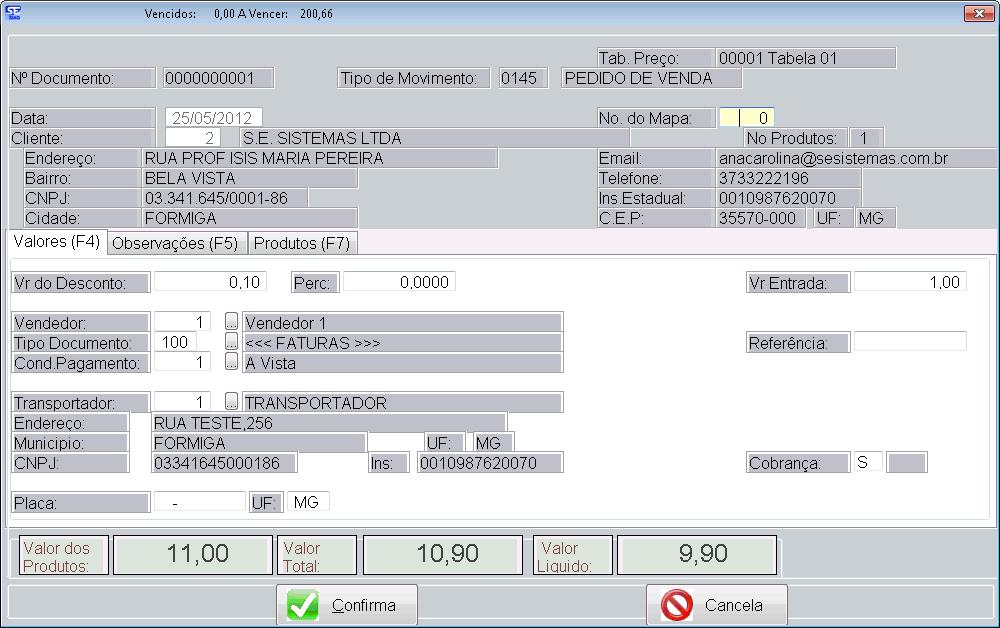This screenshot has width=1000, height=628.
Task: Switch to the Observações (F5) tab
Action: (174, 243)
